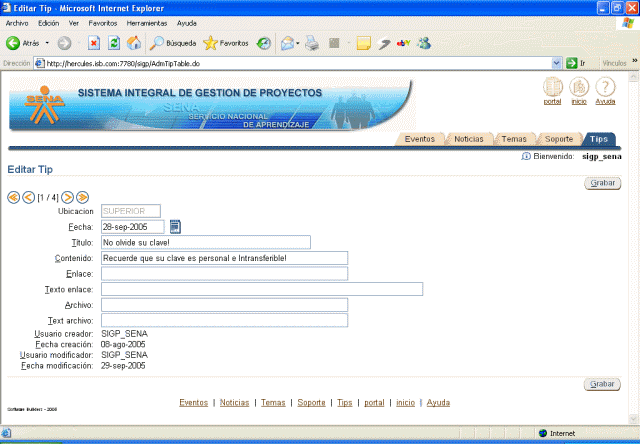Screen dimensions: 640x444
Task: Click the Temas footer link
Action: tap(273, 403)
